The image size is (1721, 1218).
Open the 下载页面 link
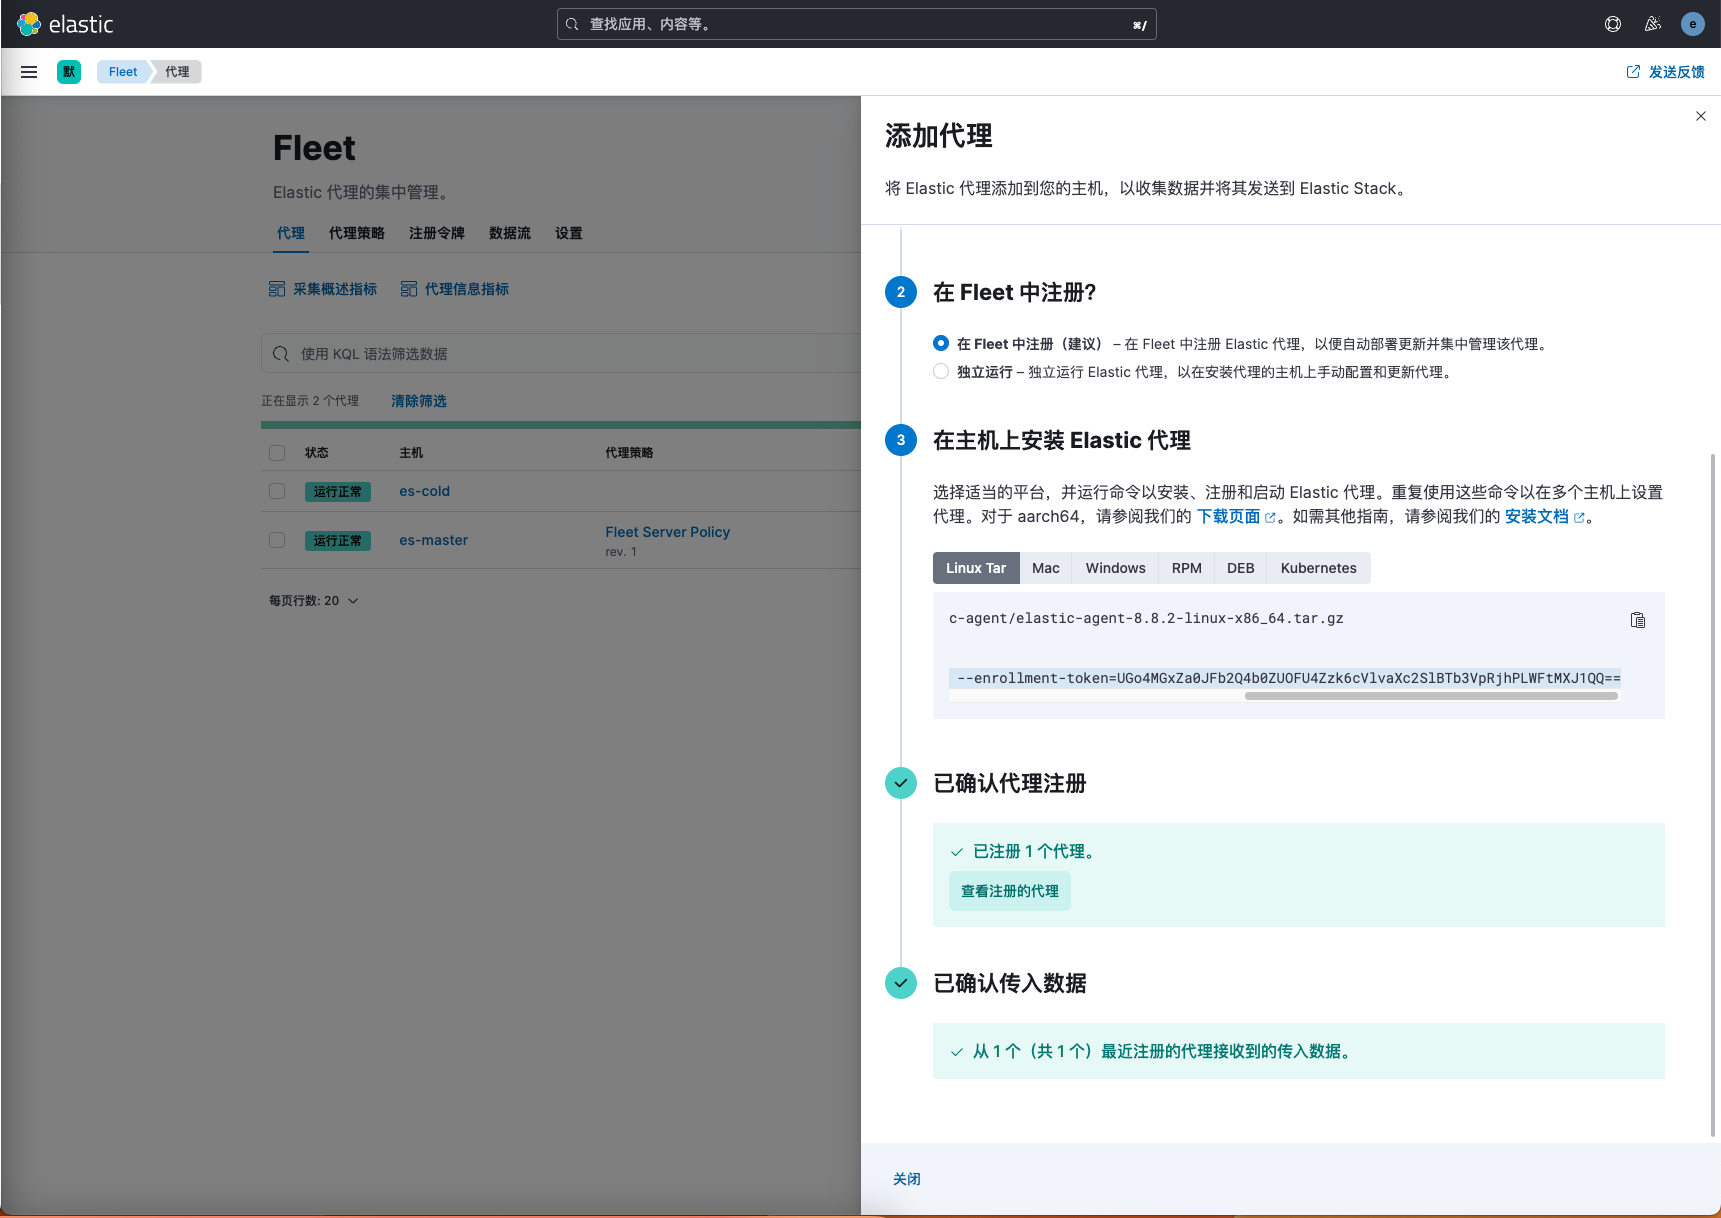[x=1236, y=517]
